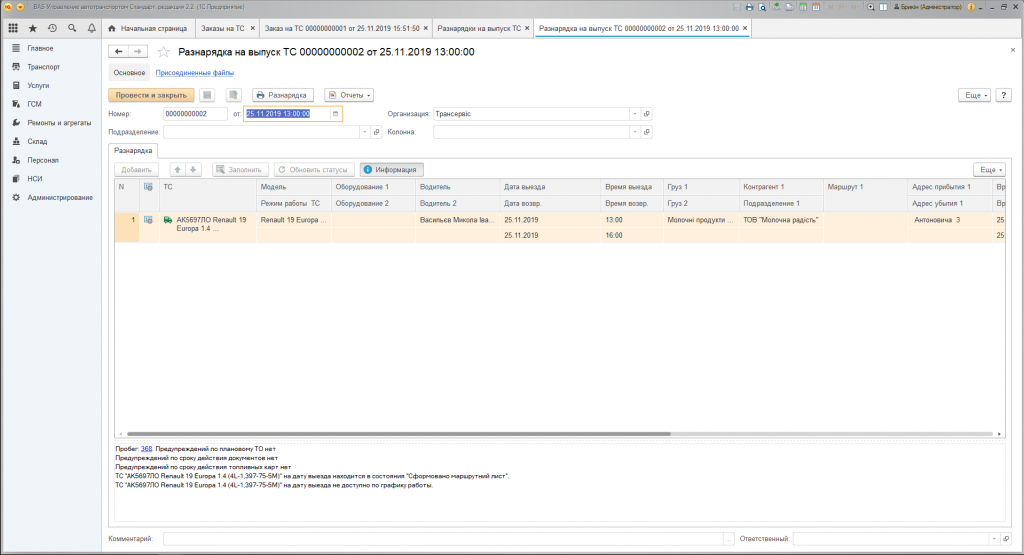
Task: Open the info icon in title bar
Action: click(971, 7)
